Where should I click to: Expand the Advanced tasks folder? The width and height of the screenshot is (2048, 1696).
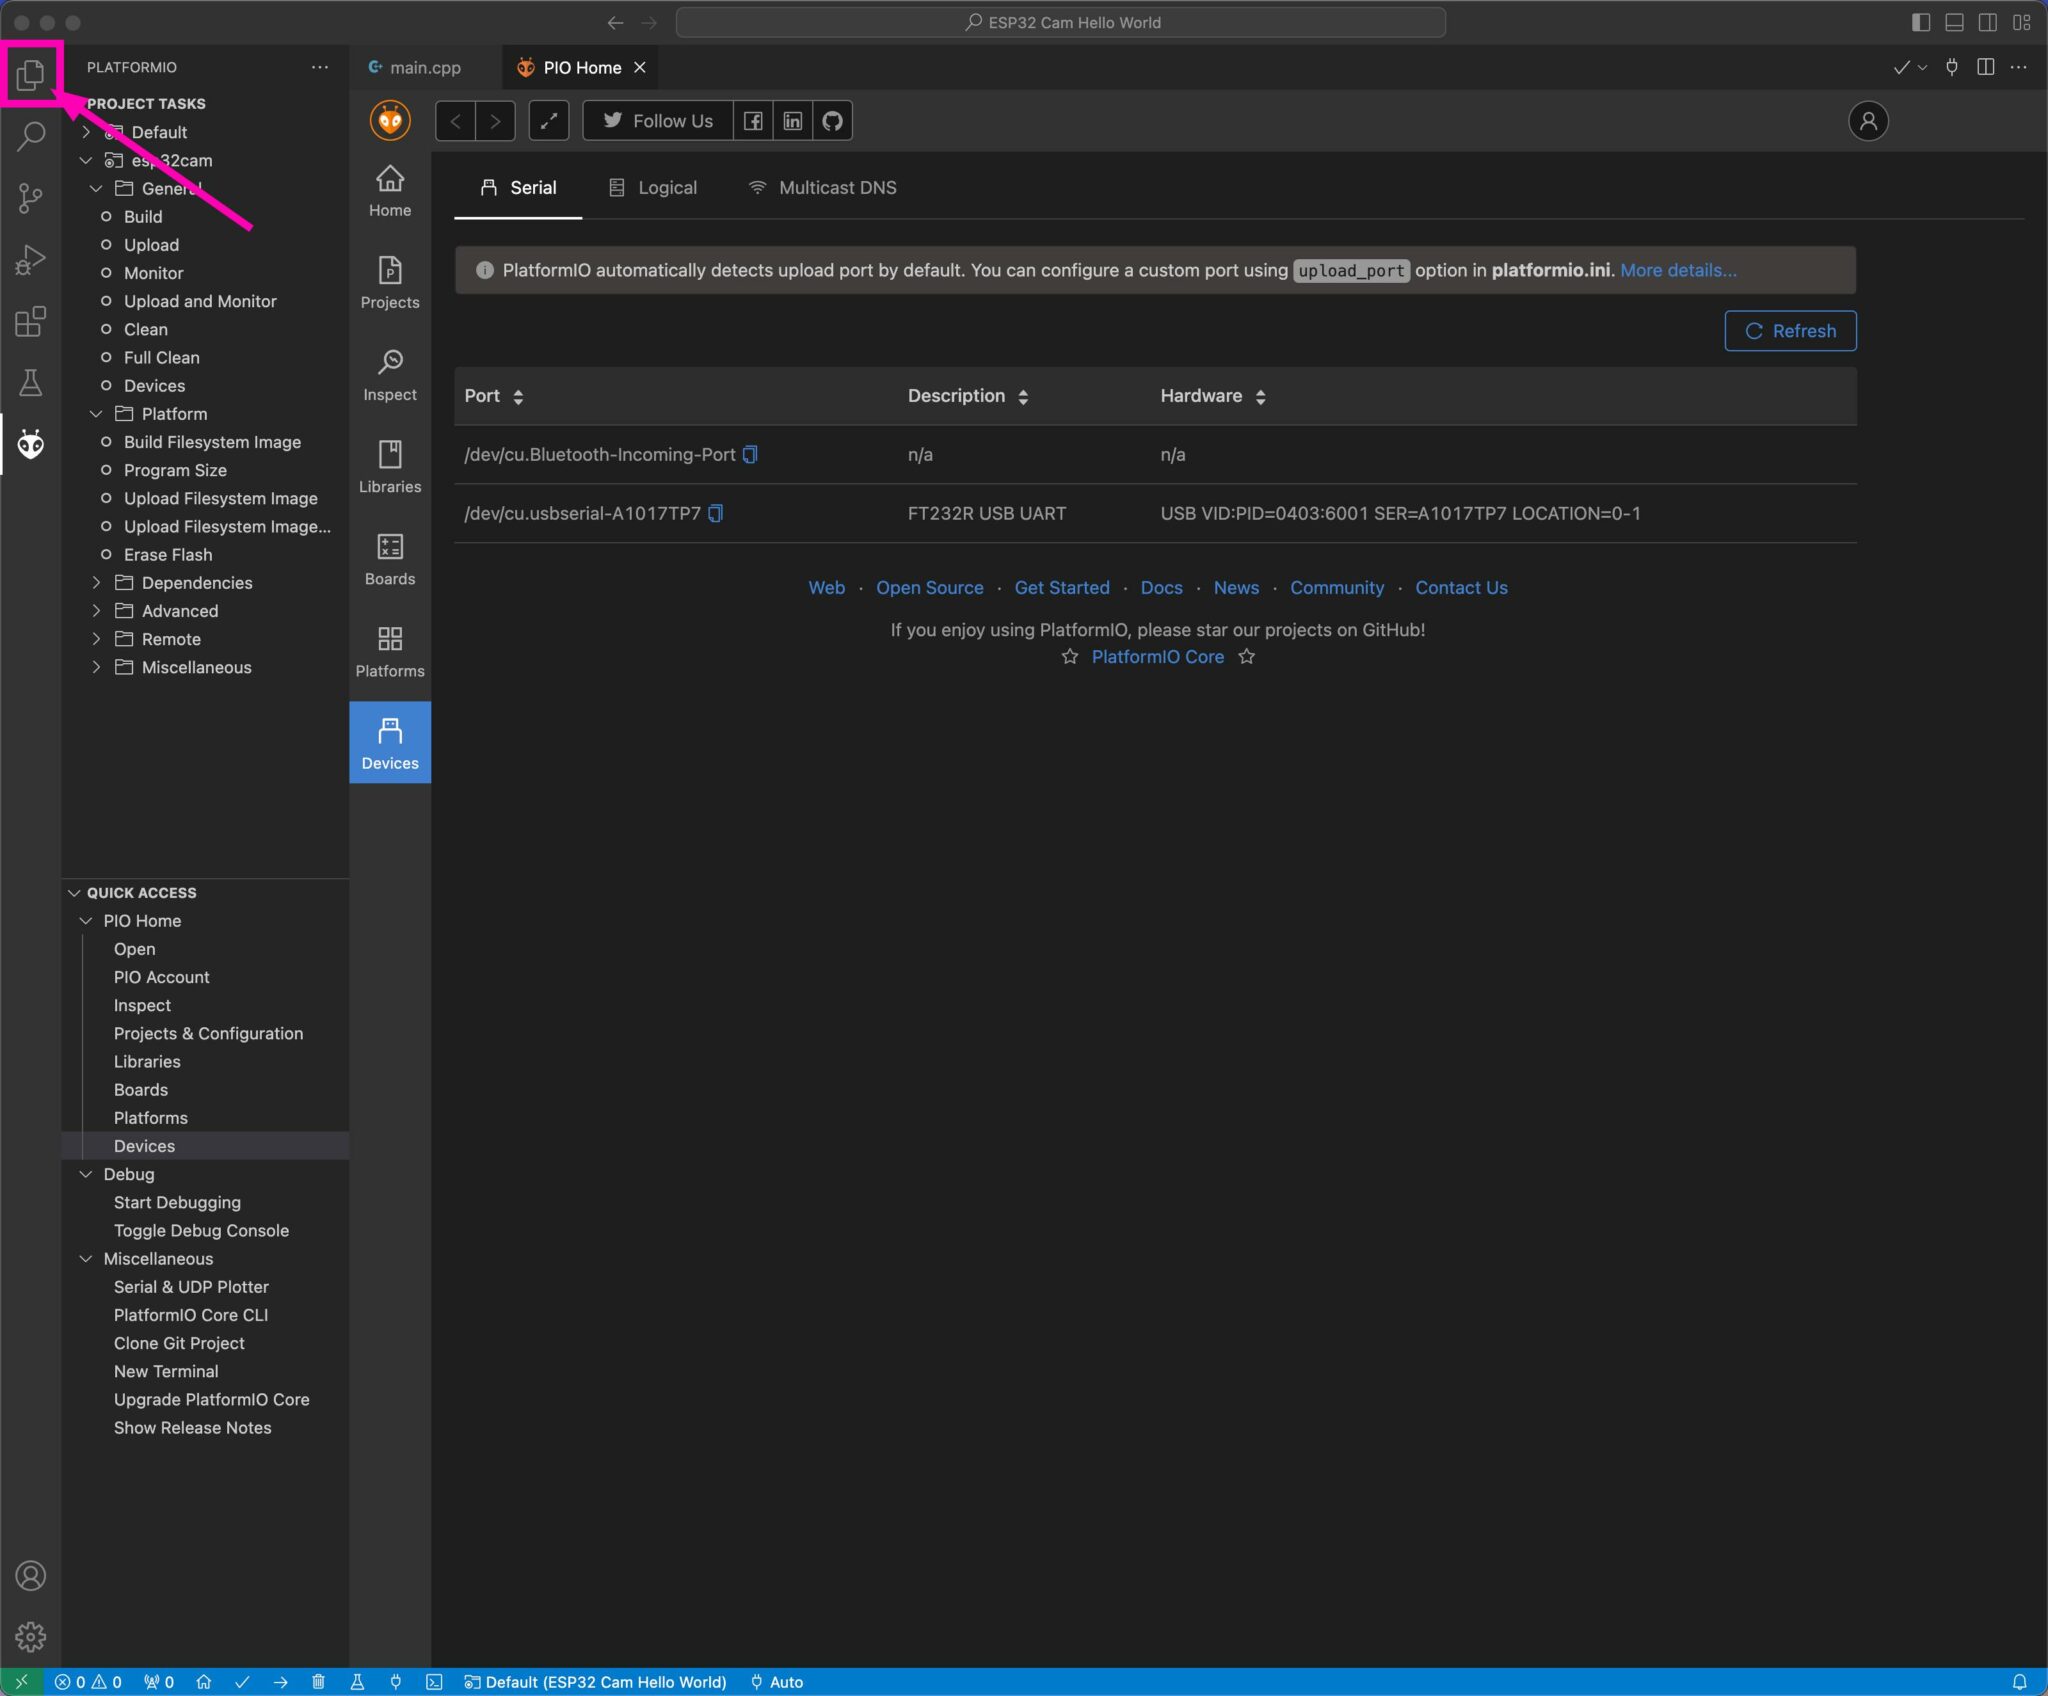(x=179, y=610)
